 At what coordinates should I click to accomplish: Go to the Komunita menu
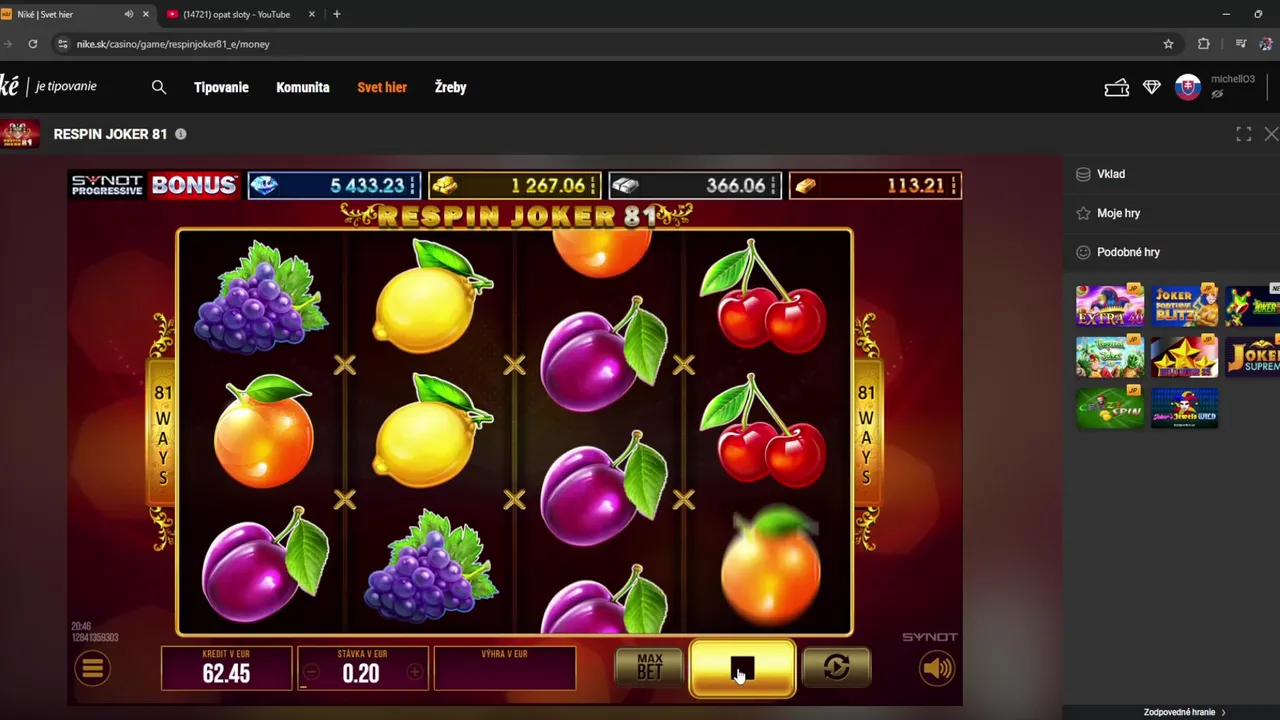click(x=303, y=87)
